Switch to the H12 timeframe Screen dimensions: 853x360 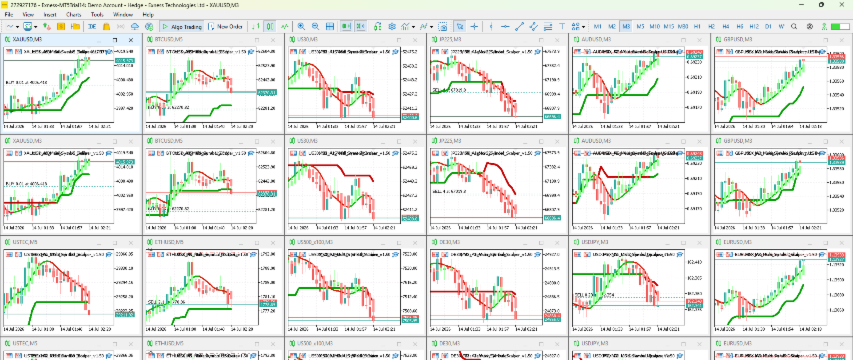click(754, 26)
